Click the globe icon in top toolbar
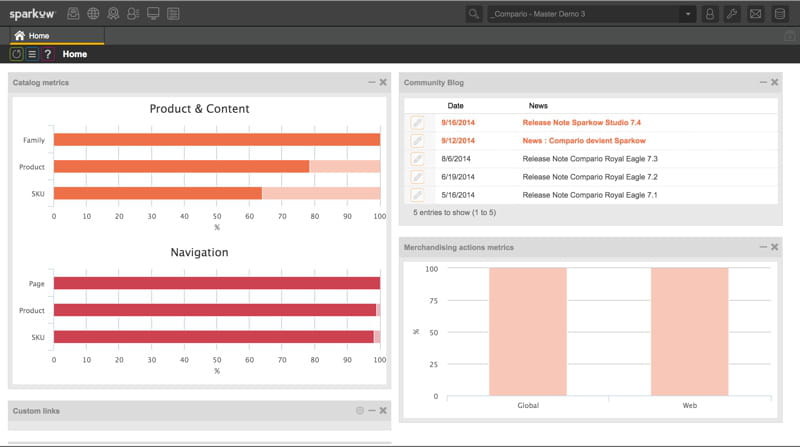Viewport: 800px width, 447px height. point(94,14)
